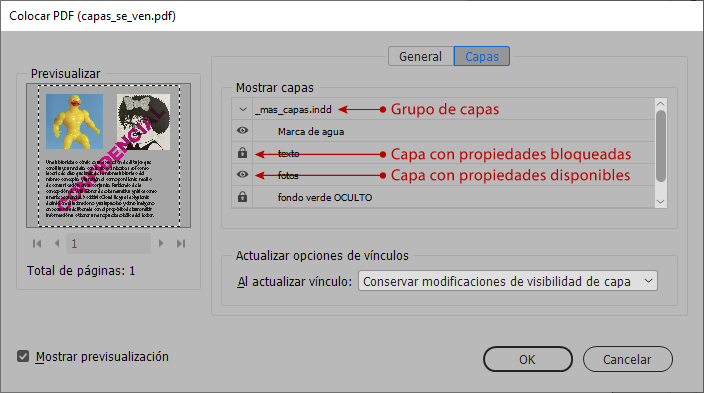The height and width of the screenshot is (393, 704).
Task: Uncheck Mostrar previsualización checkbox
Action: [23, 356]
